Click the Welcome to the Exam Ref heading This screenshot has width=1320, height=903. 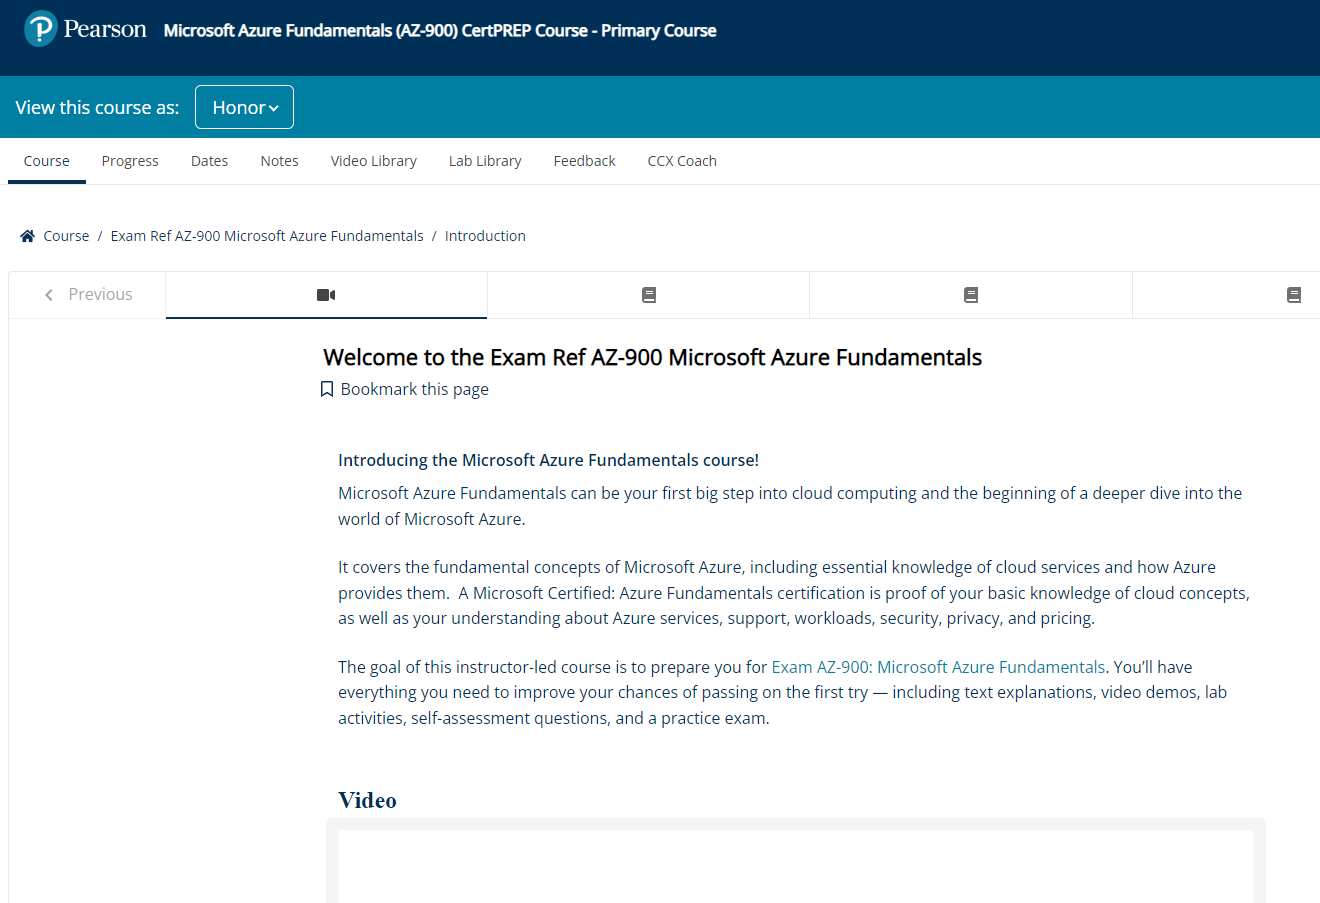click(653, 357)
